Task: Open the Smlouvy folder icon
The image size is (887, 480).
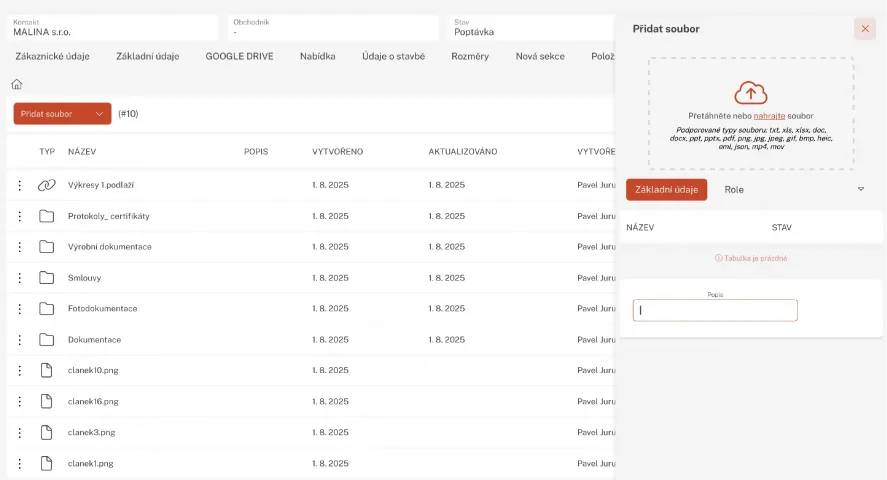Action: (x=46, y=278)
